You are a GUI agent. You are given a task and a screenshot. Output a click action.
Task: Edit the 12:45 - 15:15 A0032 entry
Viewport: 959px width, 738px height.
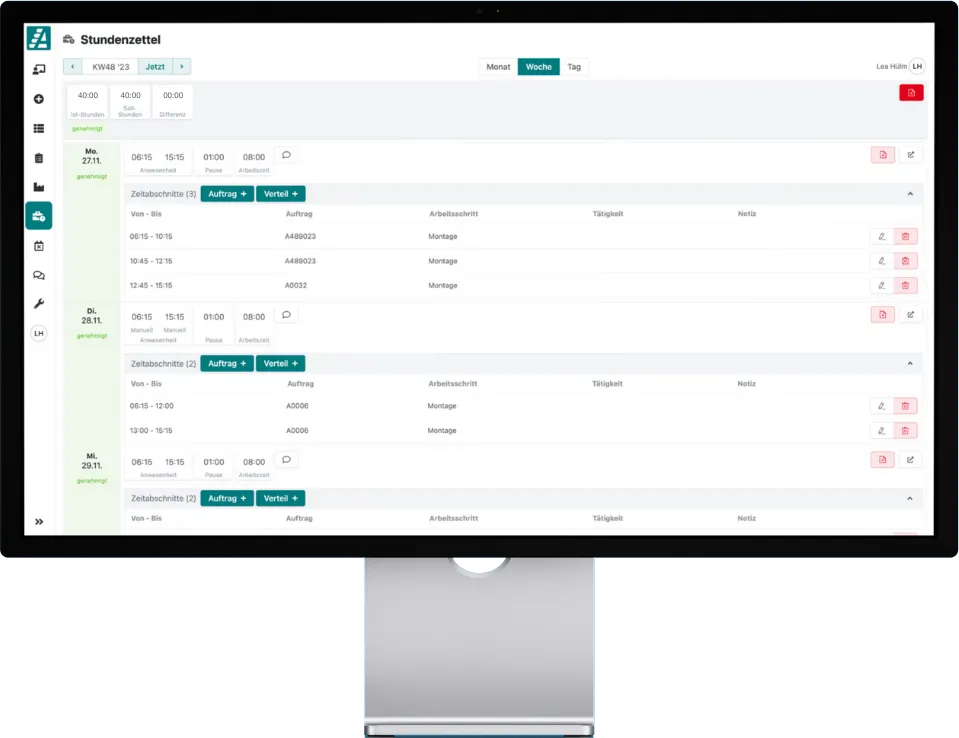(x=881, y=285)
